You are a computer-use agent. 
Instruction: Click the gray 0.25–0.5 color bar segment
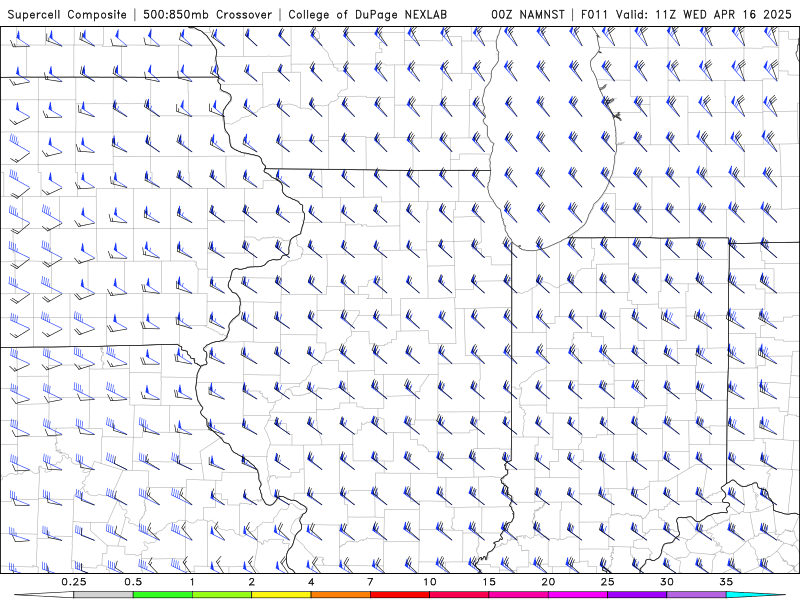pyautogui.click(x=103, y=595)
